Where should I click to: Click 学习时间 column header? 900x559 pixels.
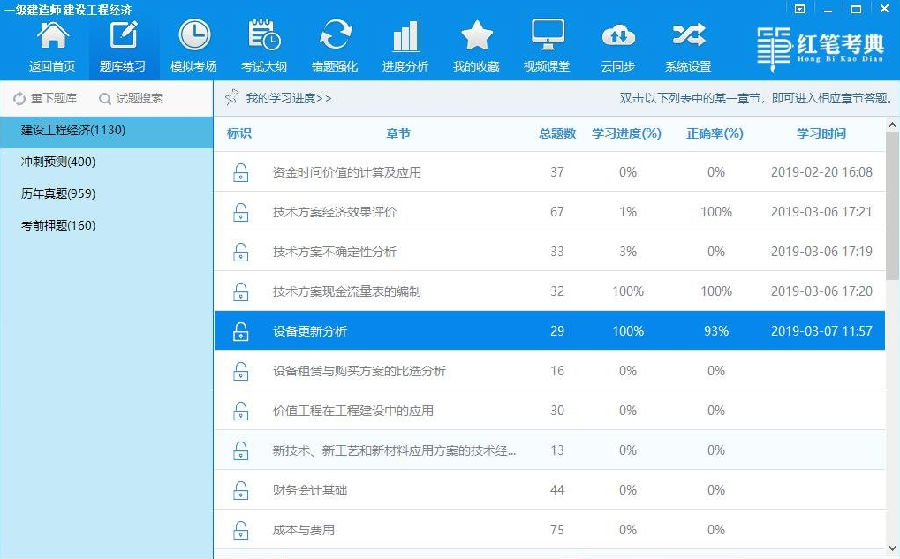821,134
